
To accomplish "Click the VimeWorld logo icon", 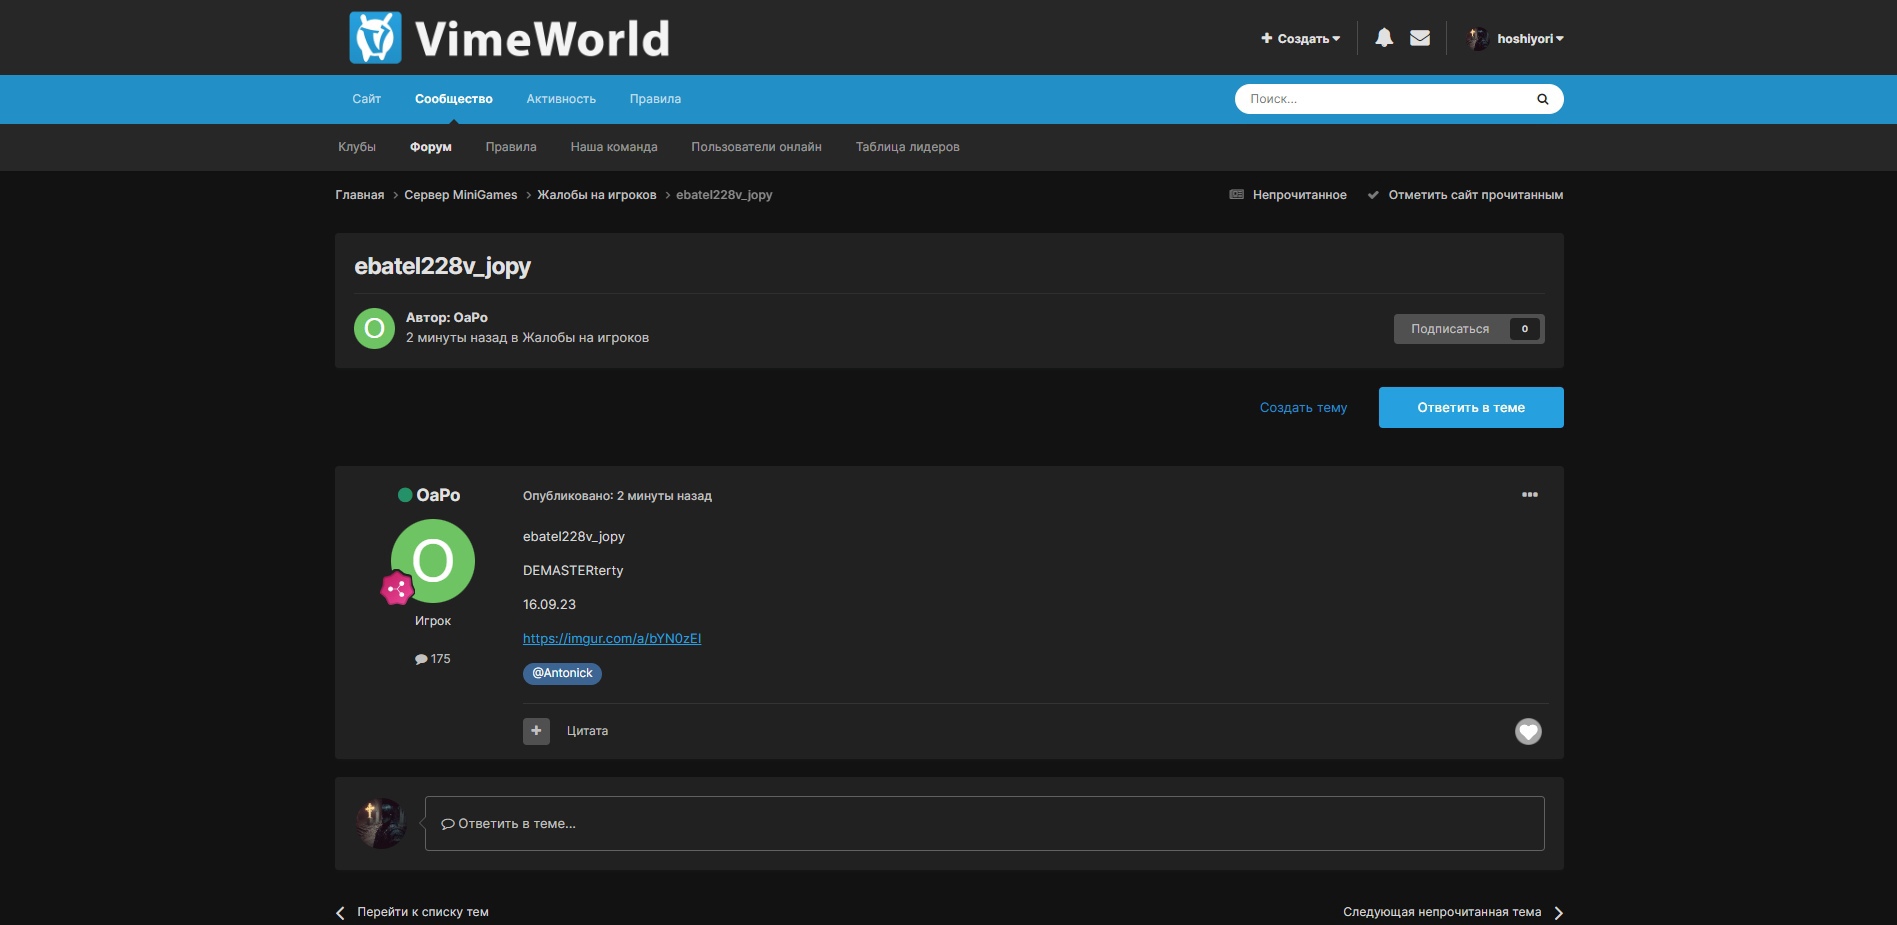I will pos(375,38).
